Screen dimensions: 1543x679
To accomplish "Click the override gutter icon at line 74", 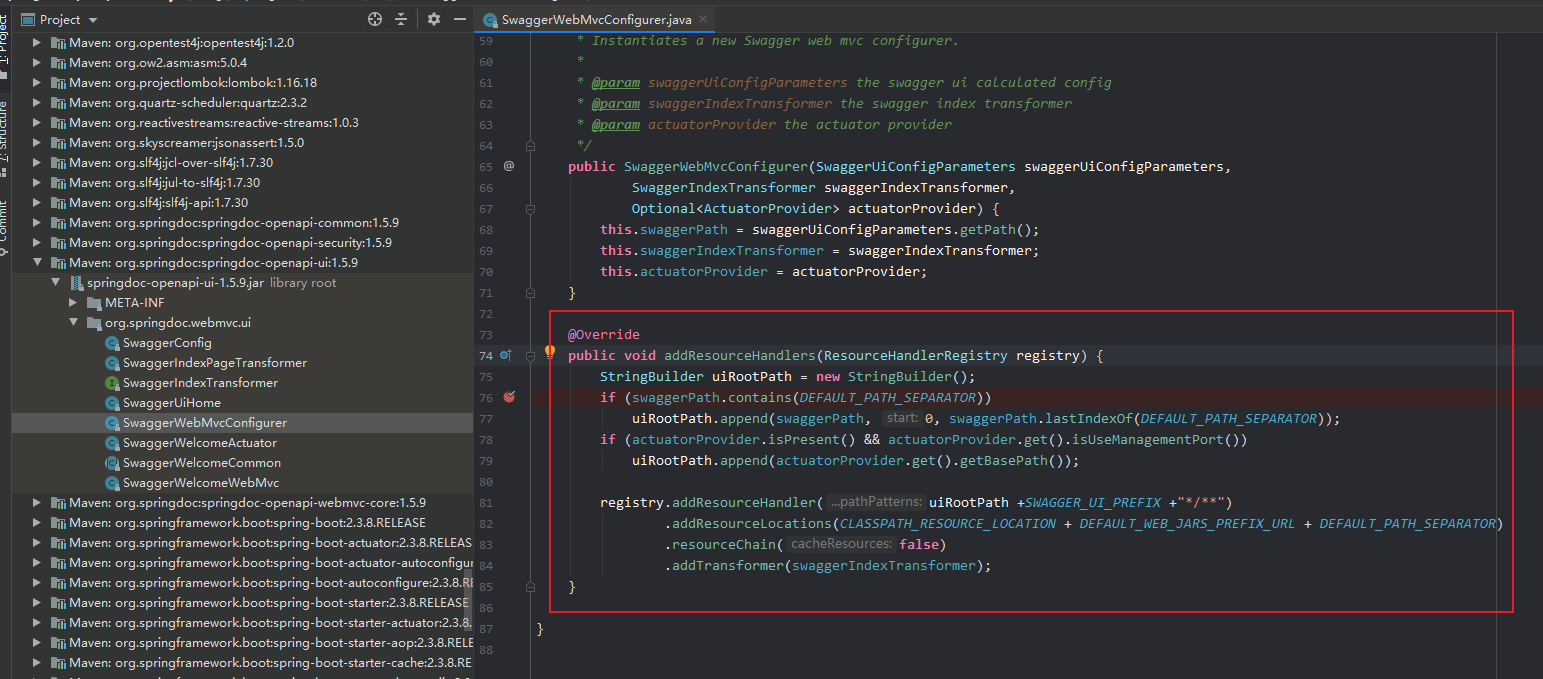I will click(x=506, y=355).
